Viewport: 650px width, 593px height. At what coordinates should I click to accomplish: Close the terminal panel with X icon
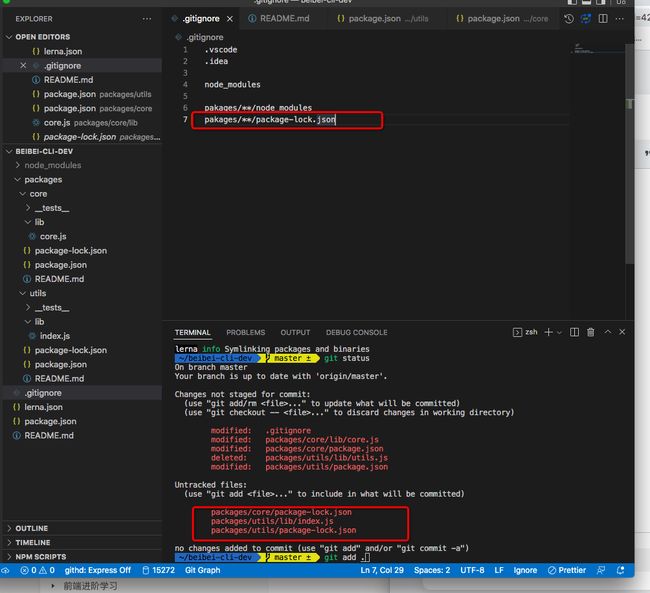point(624,332)
